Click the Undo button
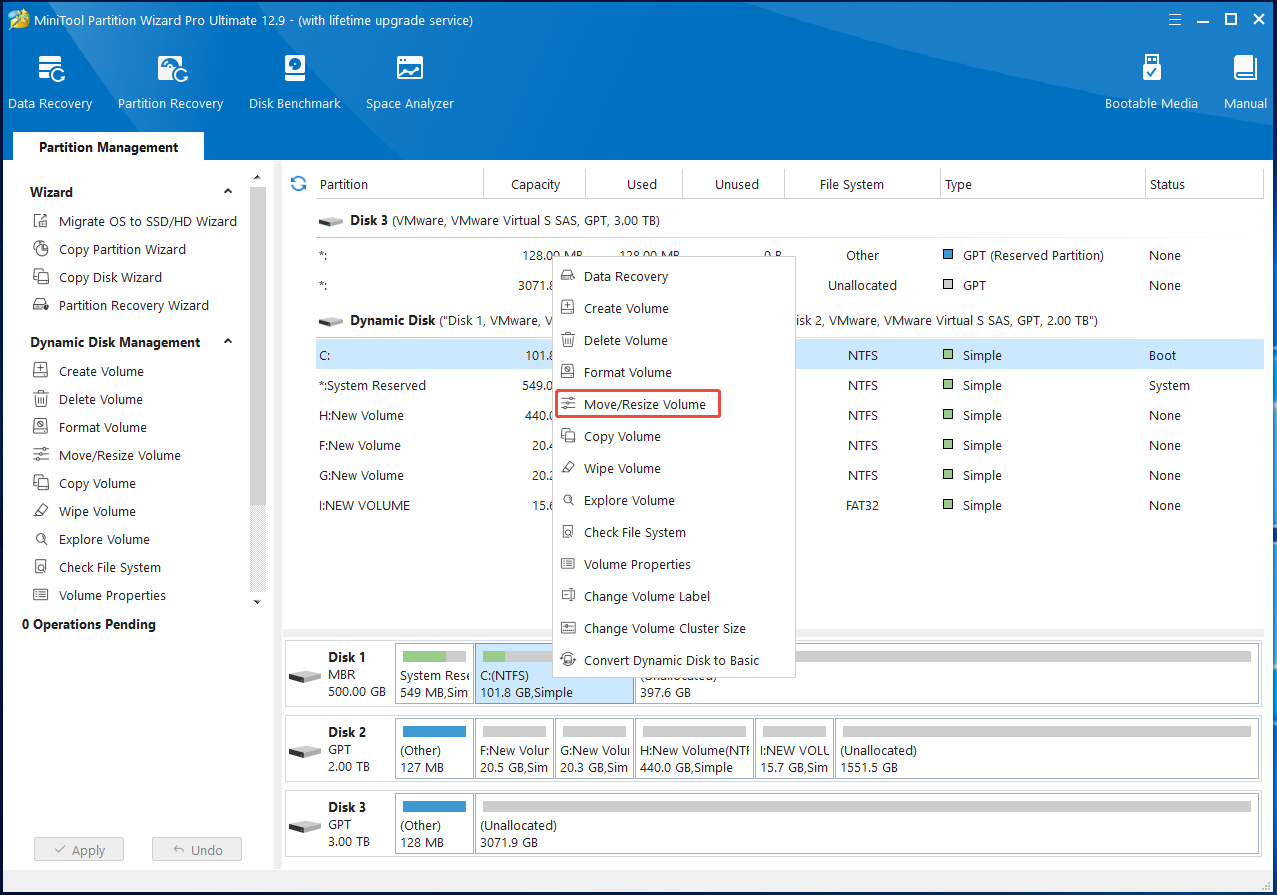Image resolution: width=1277 pixels, height=895 pixels. 197,849
